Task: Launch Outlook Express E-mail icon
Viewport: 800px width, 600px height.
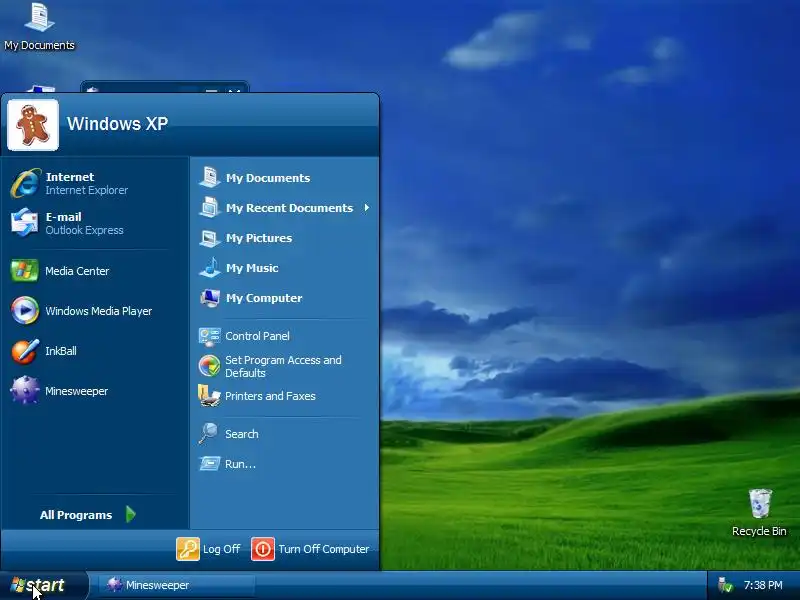Action: [x=24, y=222]
